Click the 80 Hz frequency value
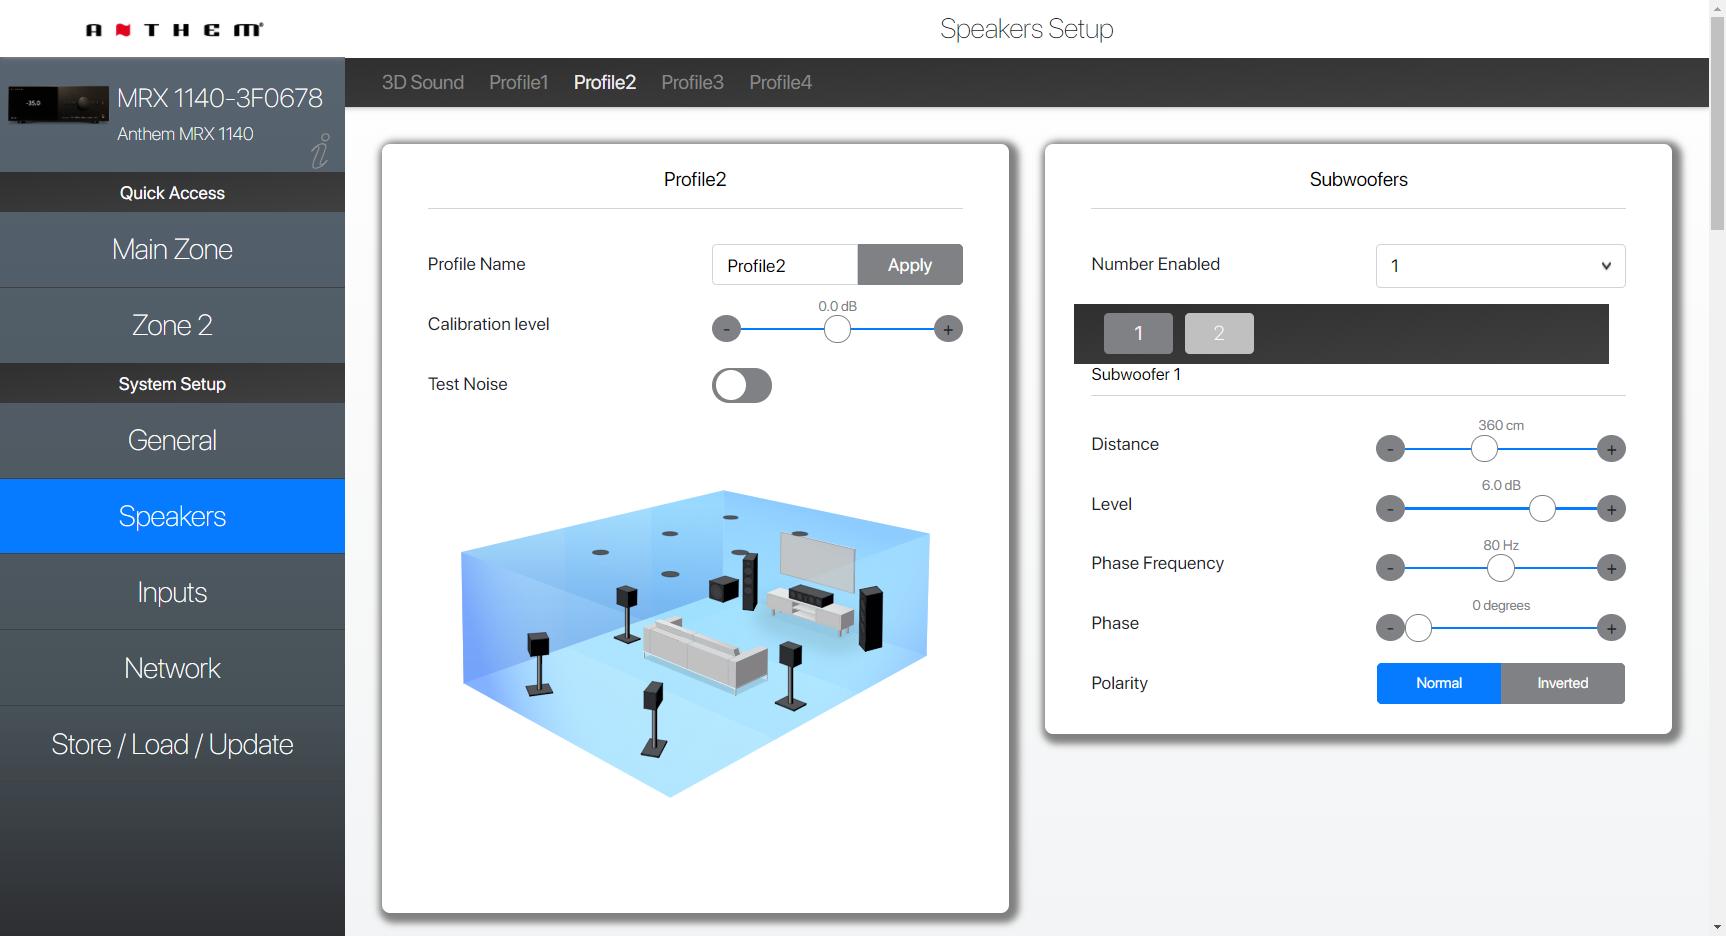The height and width of the screenshot is (936, 1726). point(1501,546)
